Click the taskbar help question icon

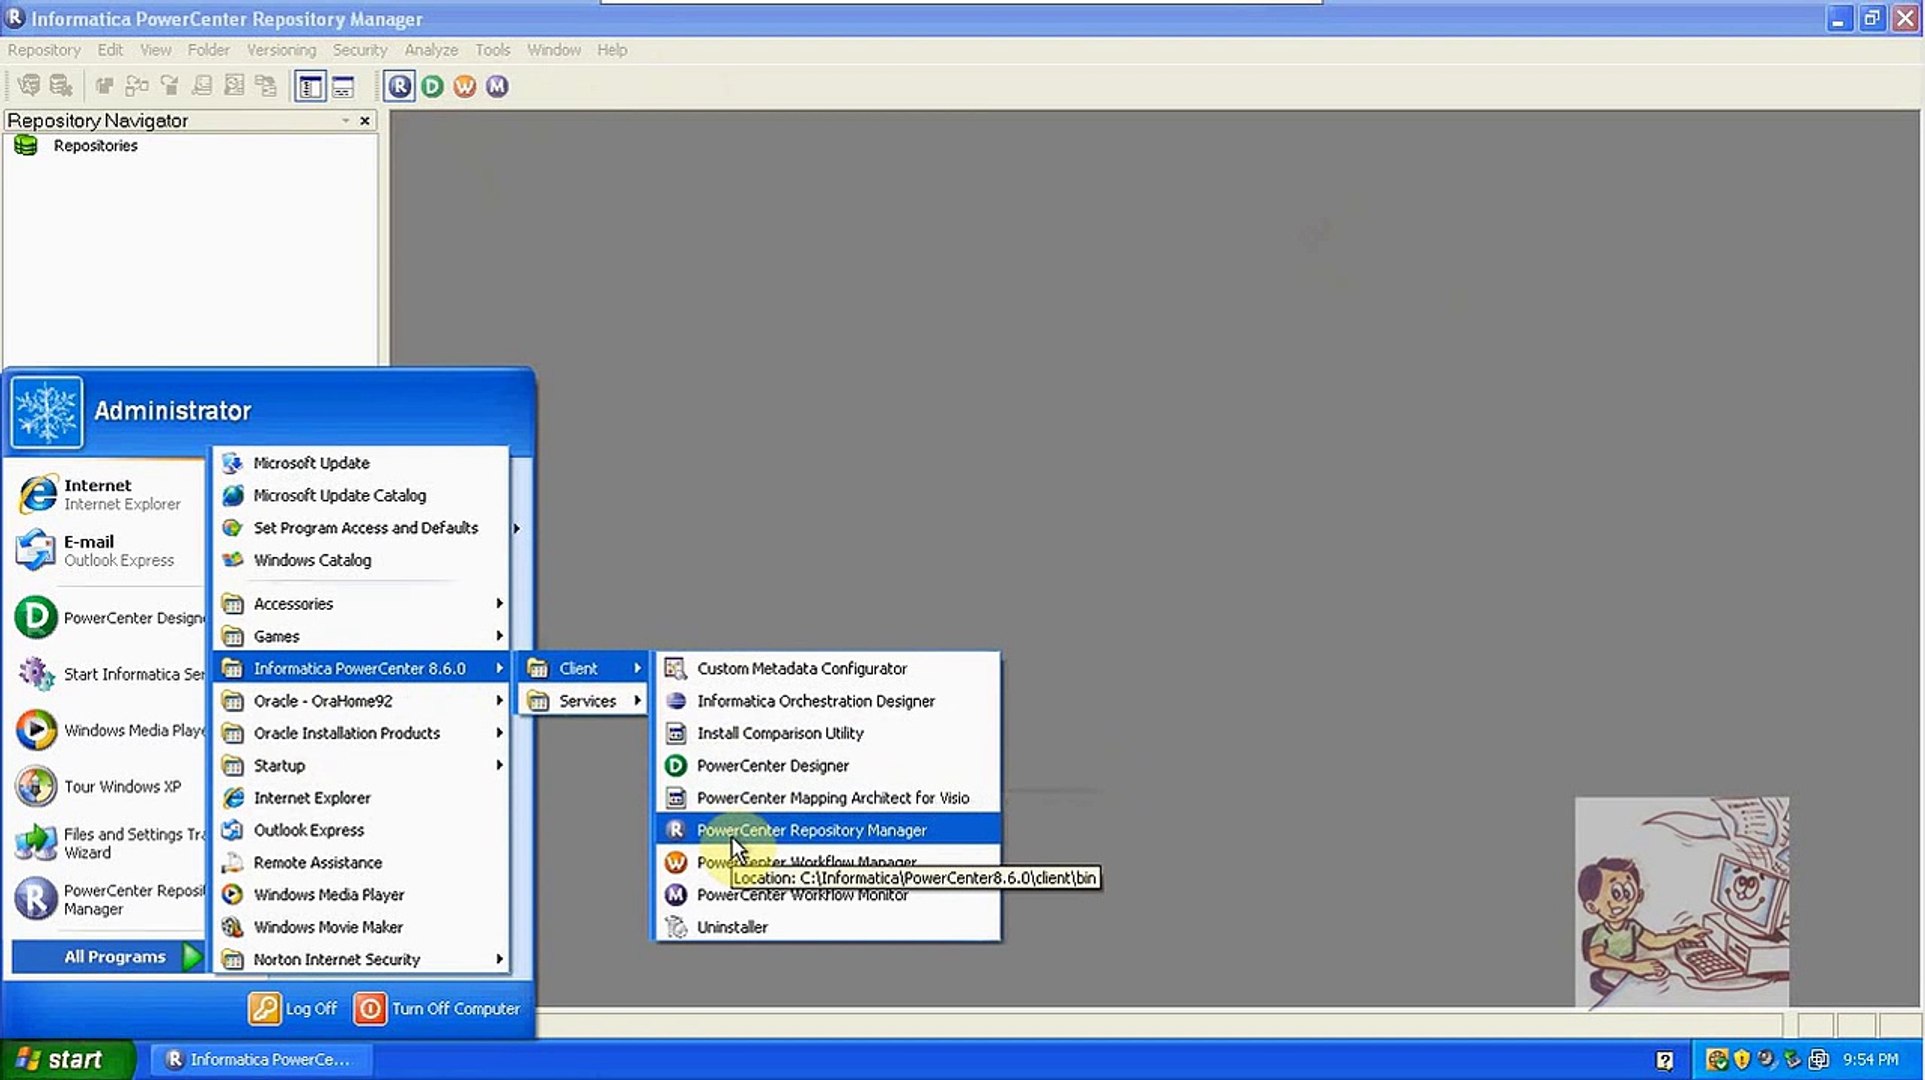click(1664, 1060)
